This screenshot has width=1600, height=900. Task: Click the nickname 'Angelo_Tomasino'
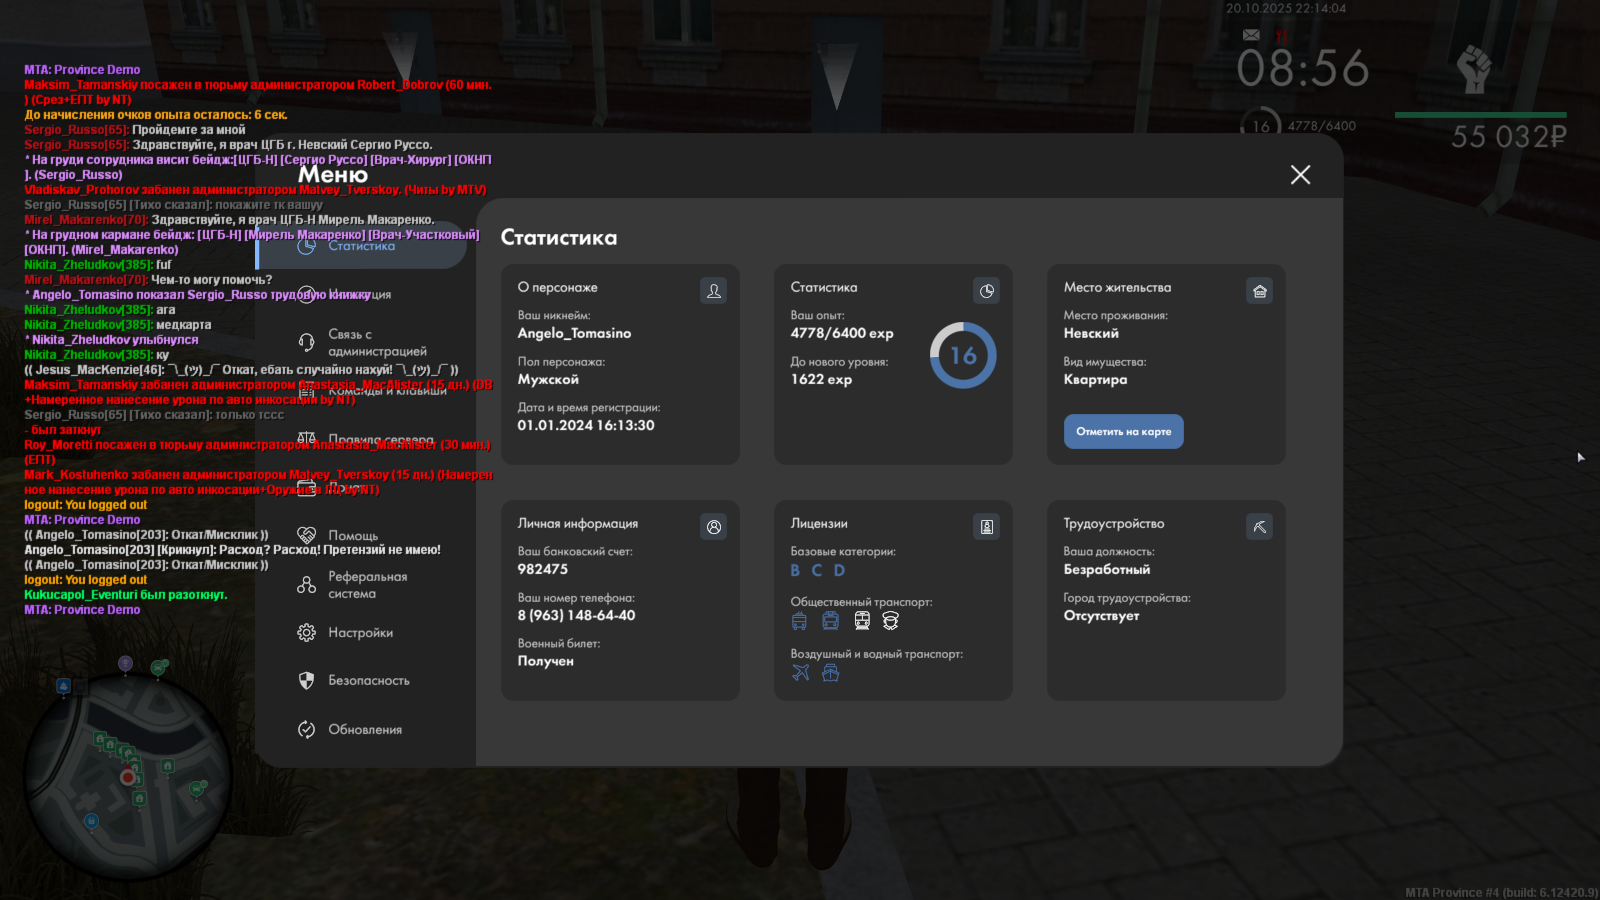click(x=574, y=333)
